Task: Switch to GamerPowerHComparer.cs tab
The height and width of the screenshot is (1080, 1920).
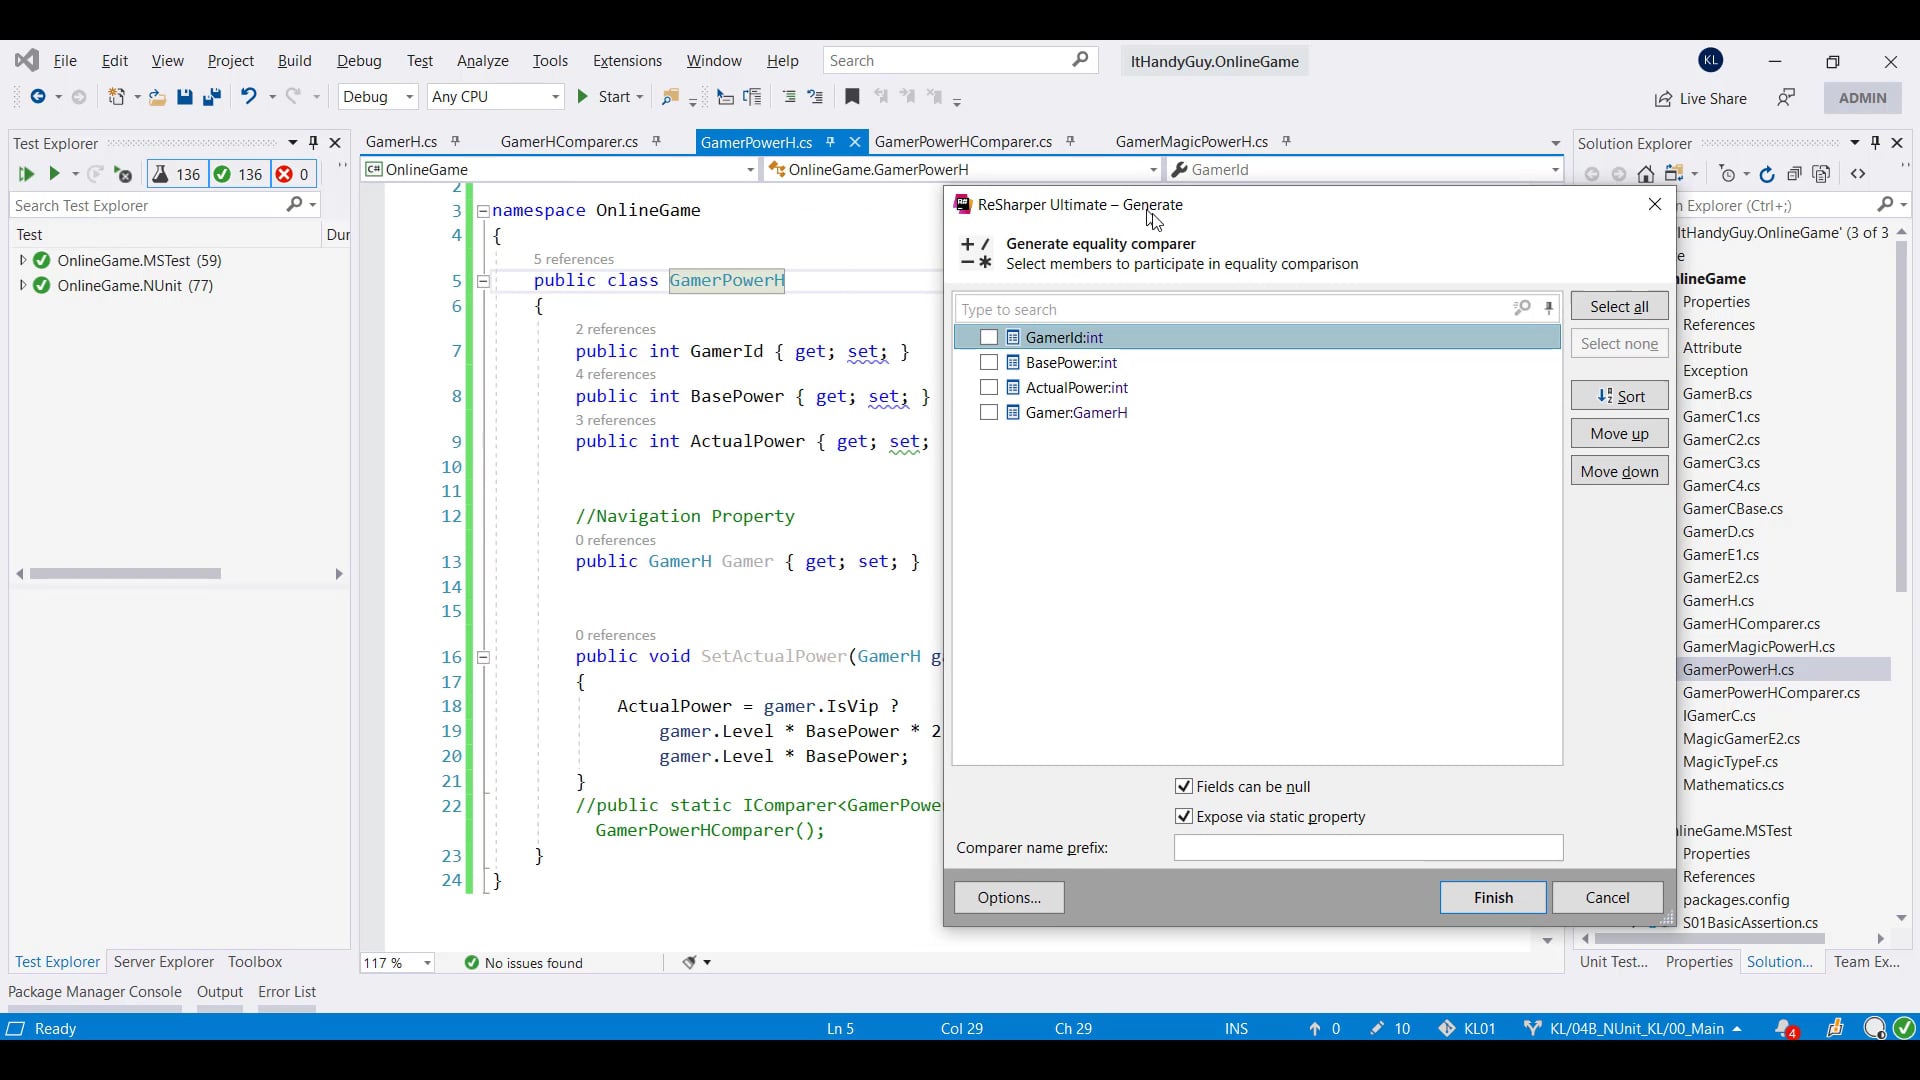Action: (x=963, y=142)
